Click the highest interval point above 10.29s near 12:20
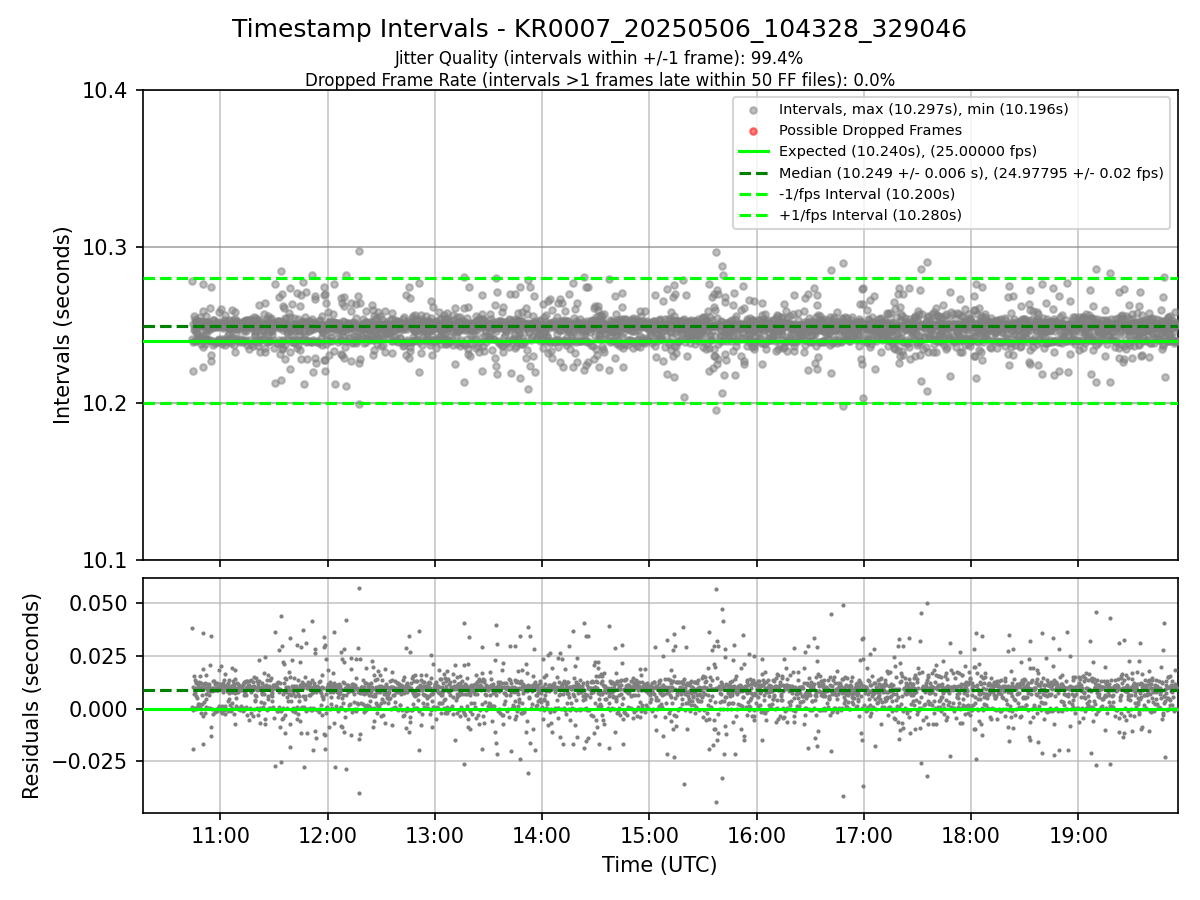The height and width of the screenshot is (900, 1200). point(359,251)
